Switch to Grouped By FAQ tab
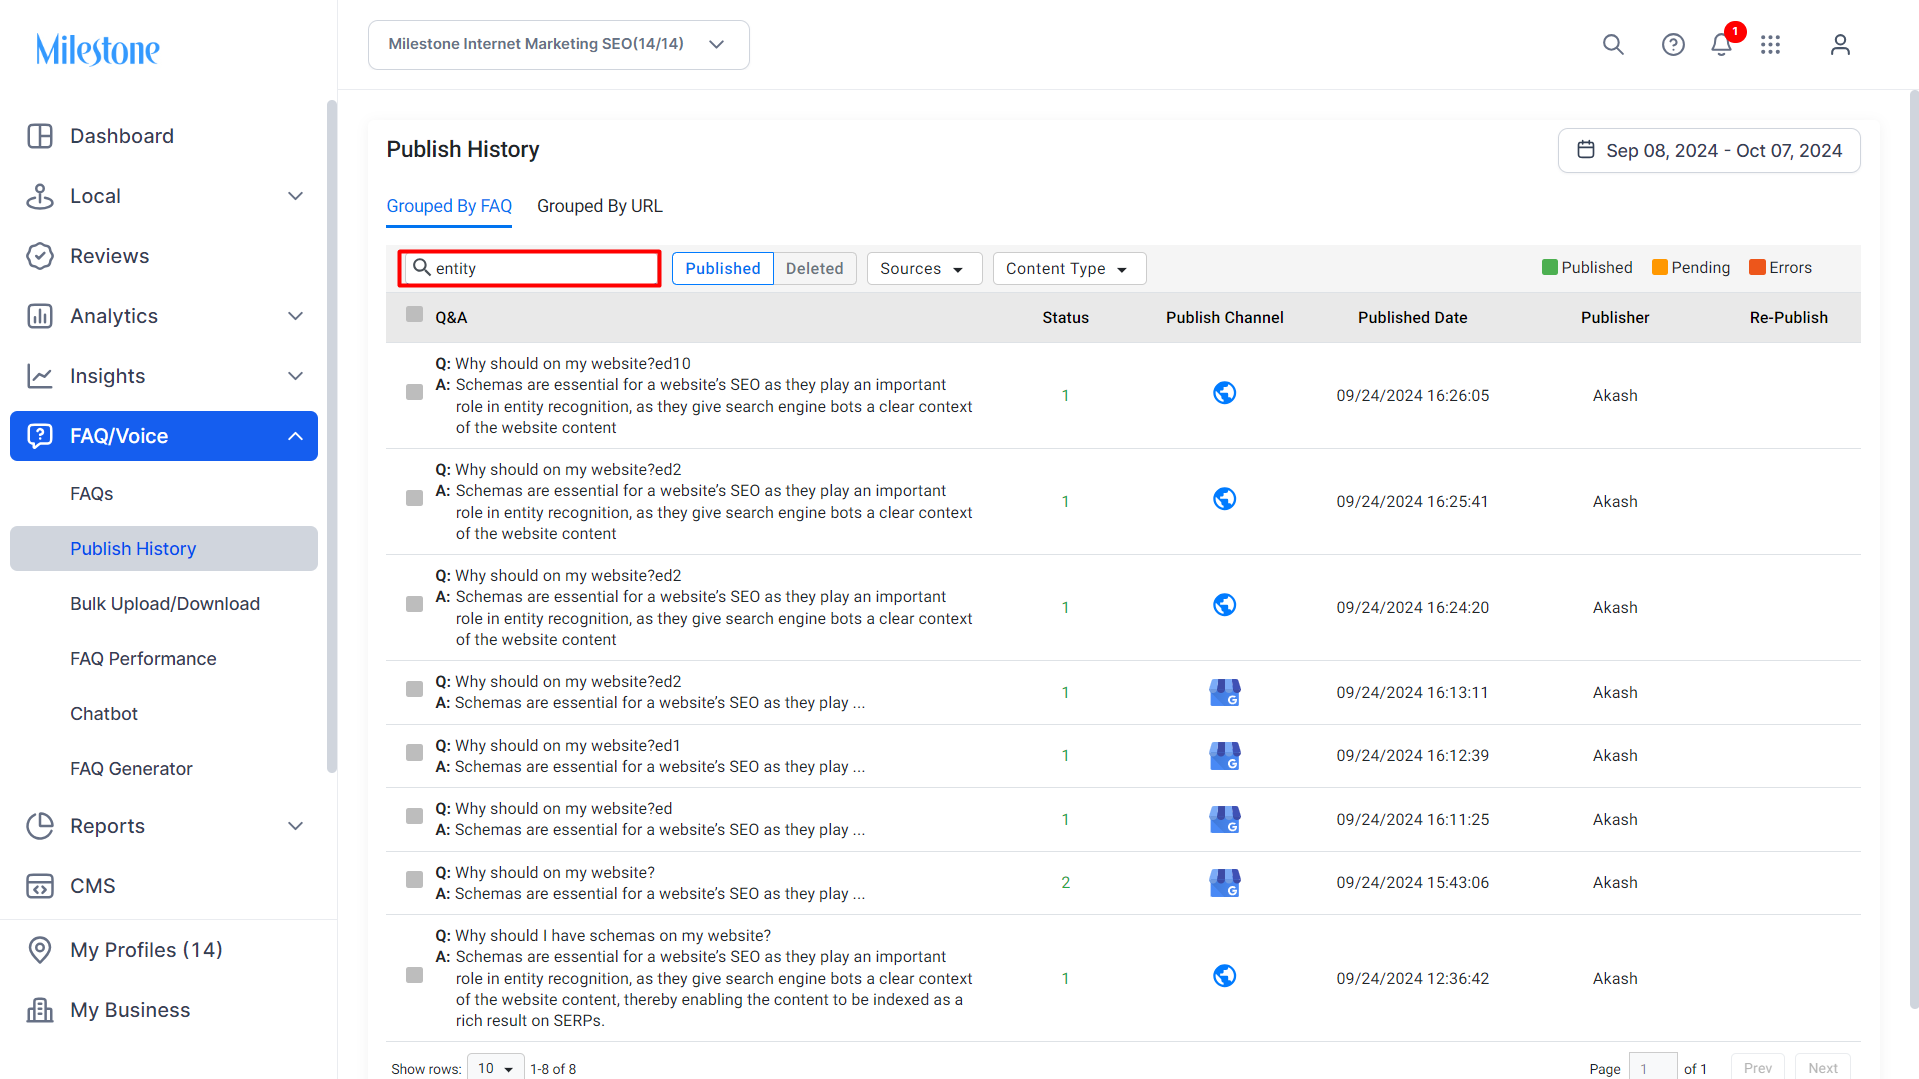1919x1079 pixels. [449, 206]
